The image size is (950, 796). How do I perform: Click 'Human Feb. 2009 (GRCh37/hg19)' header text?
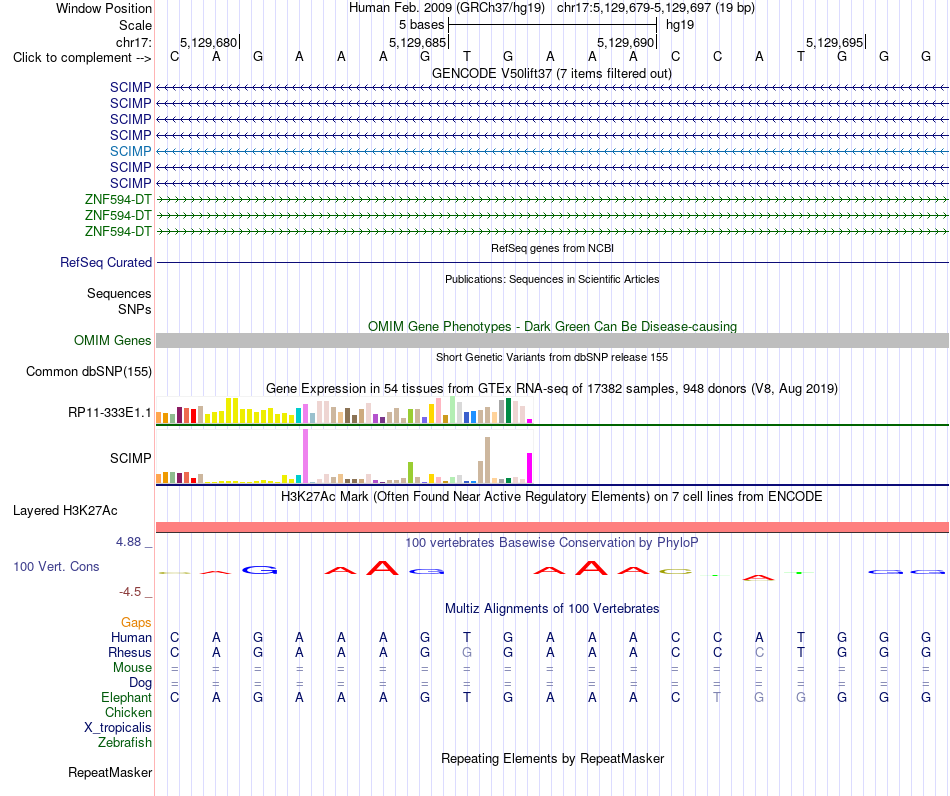coord(447,8)
